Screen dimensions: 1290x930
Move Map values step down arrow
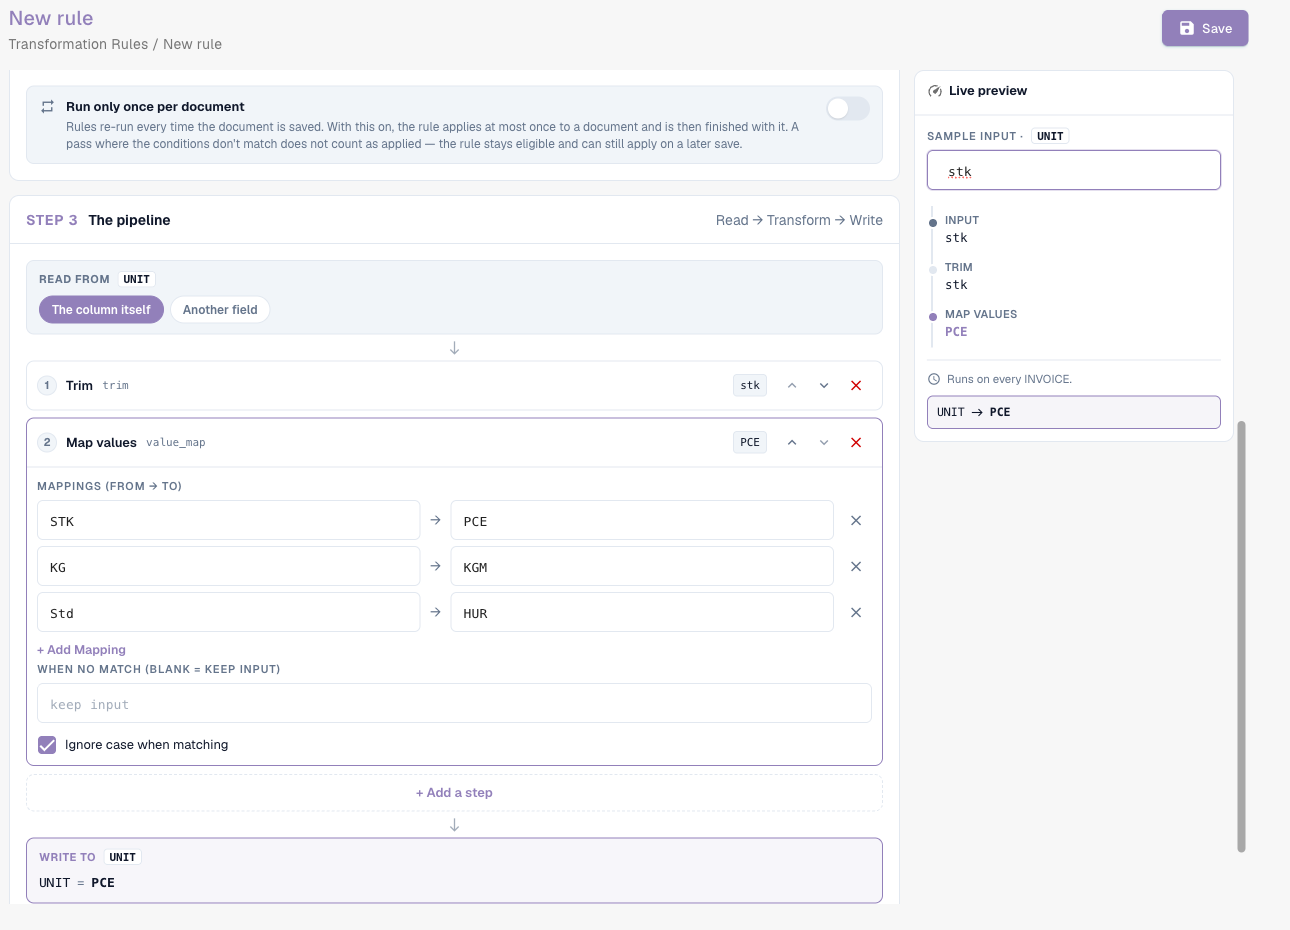click(x=824, y=442)
